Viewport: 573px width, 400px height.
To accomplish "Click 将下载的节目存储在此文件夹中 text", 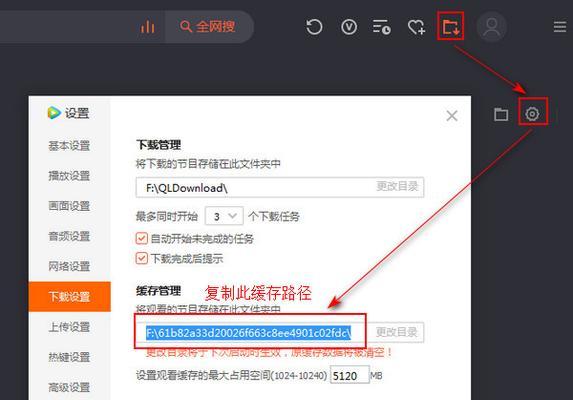I will 208,164.
